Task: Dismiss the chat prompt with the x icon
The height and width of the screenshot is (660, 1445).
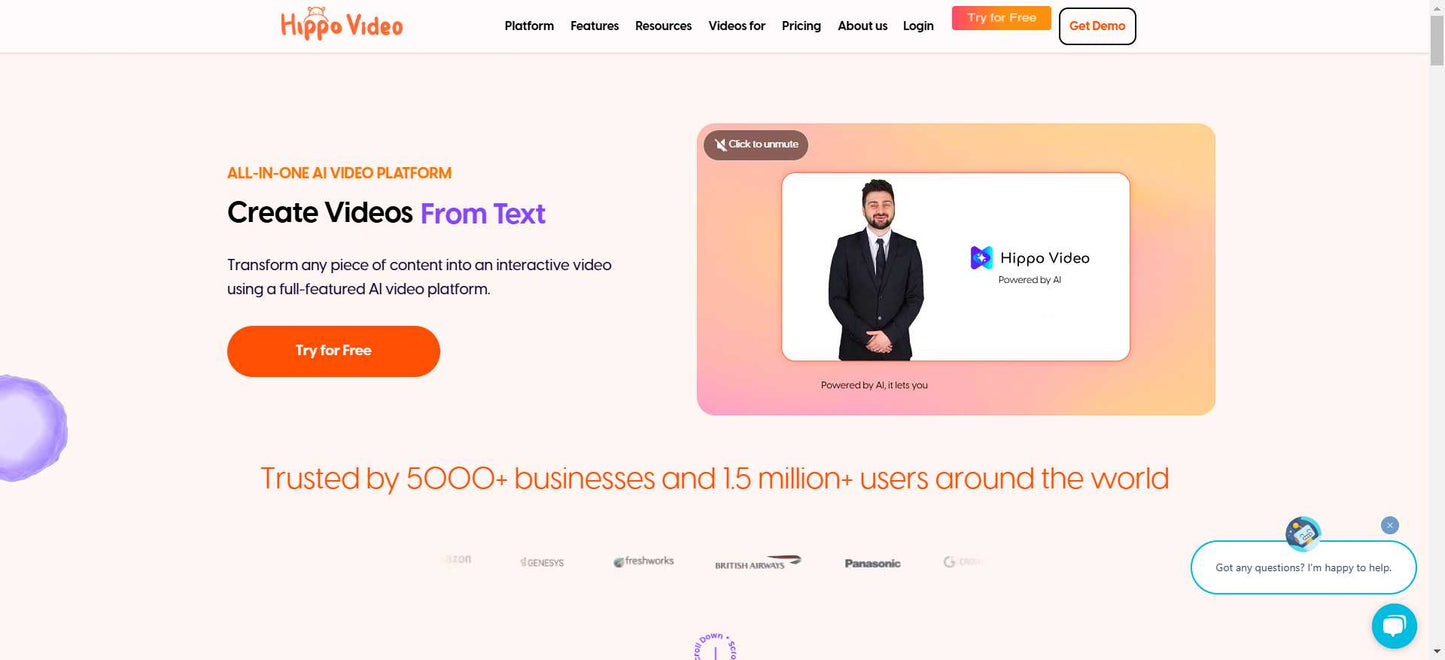Action: [1389, 525]
